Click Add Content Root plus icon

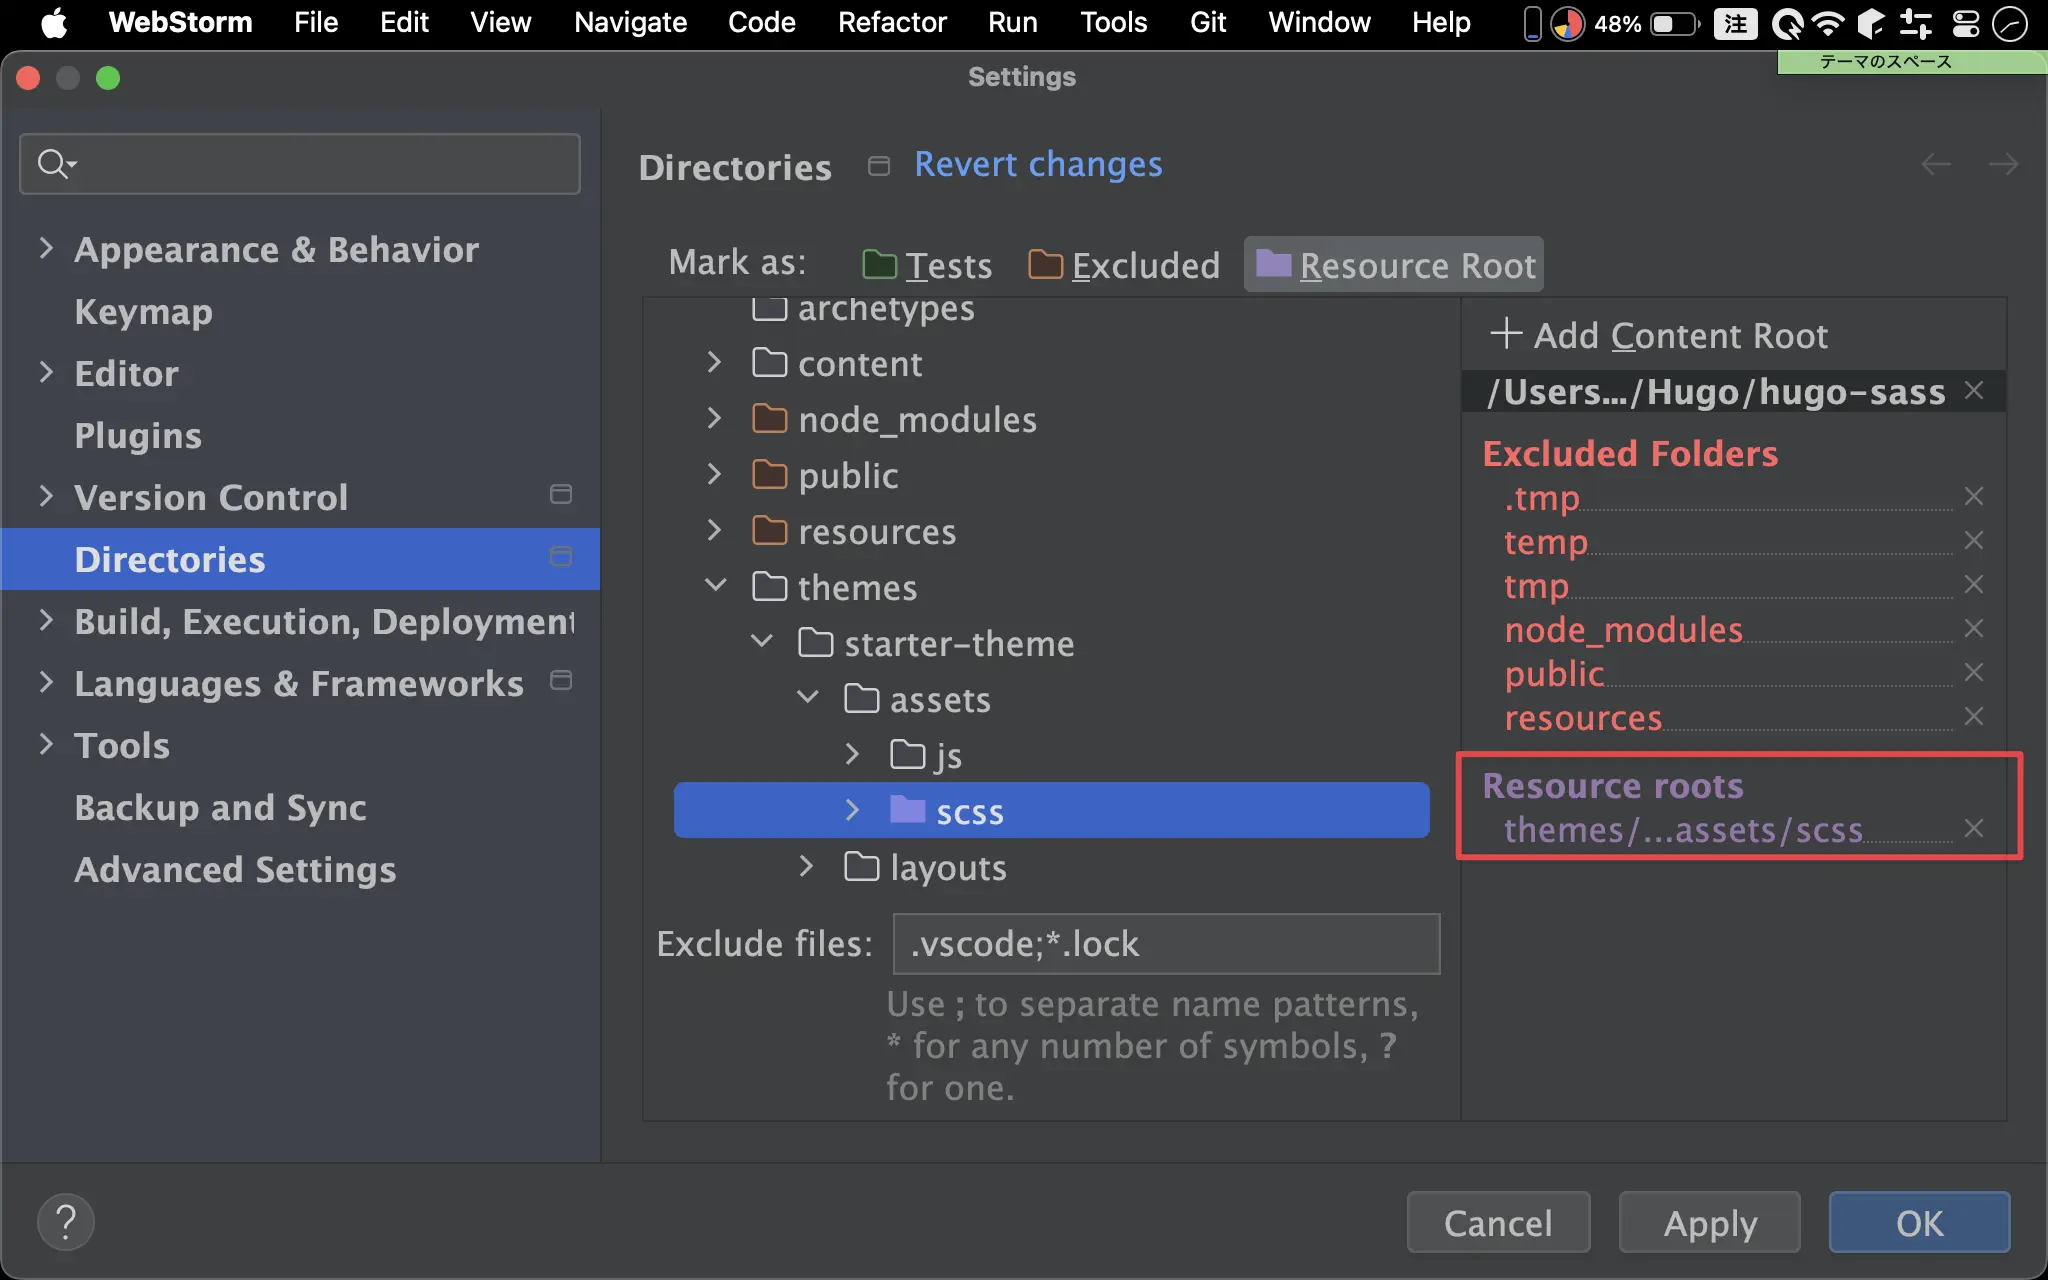point(1505,334)
